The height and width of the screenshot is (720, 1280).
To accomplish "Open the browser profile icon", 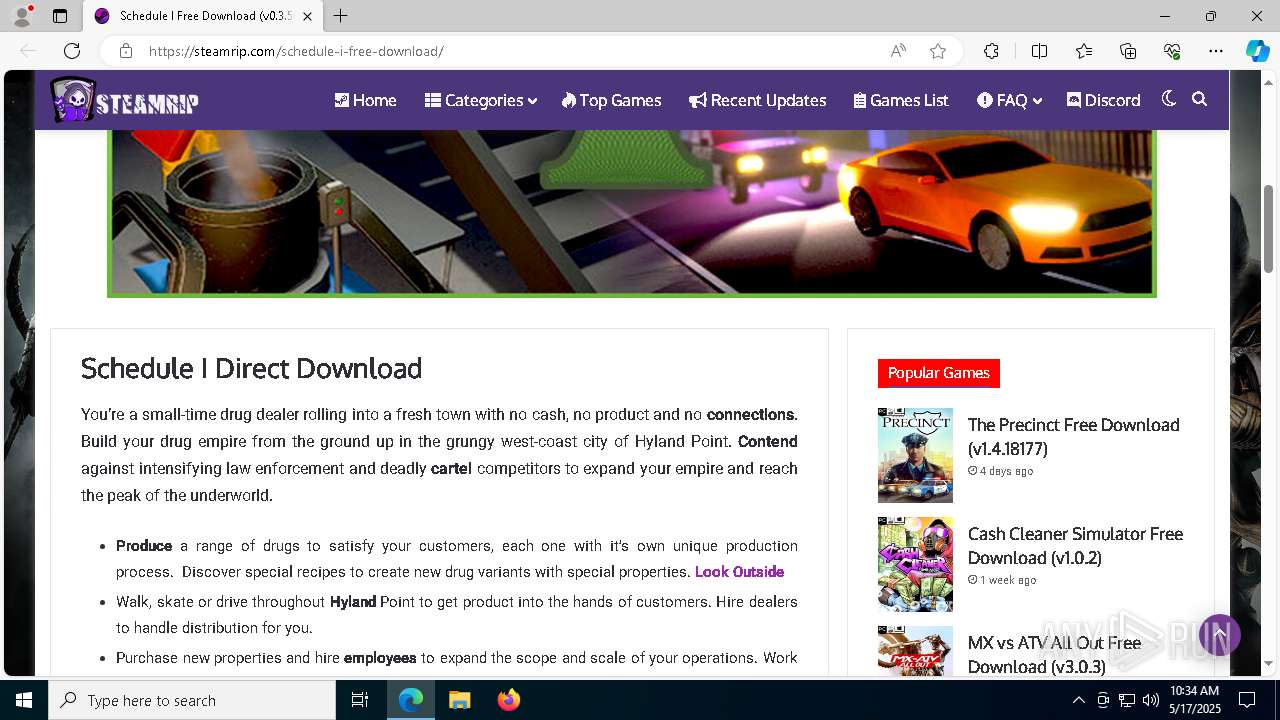I will pos(22,16).
